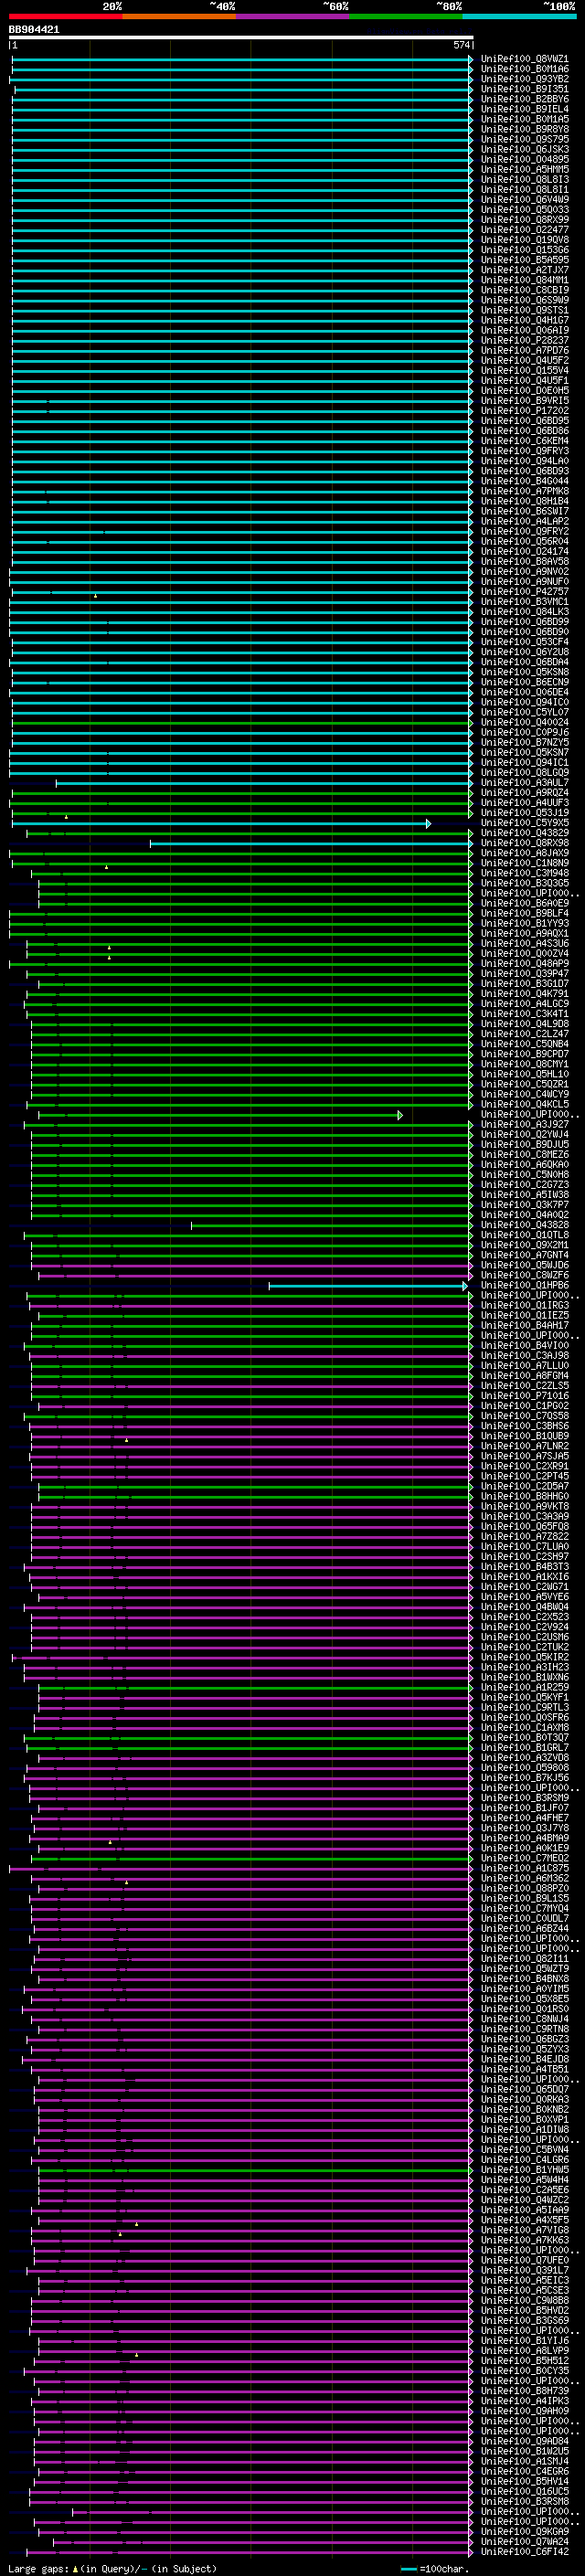Select hit label UniRef100_Q82I11
Image resolution: width=585 pixels, height=2576 pixels.
(x=525, y=1959)
